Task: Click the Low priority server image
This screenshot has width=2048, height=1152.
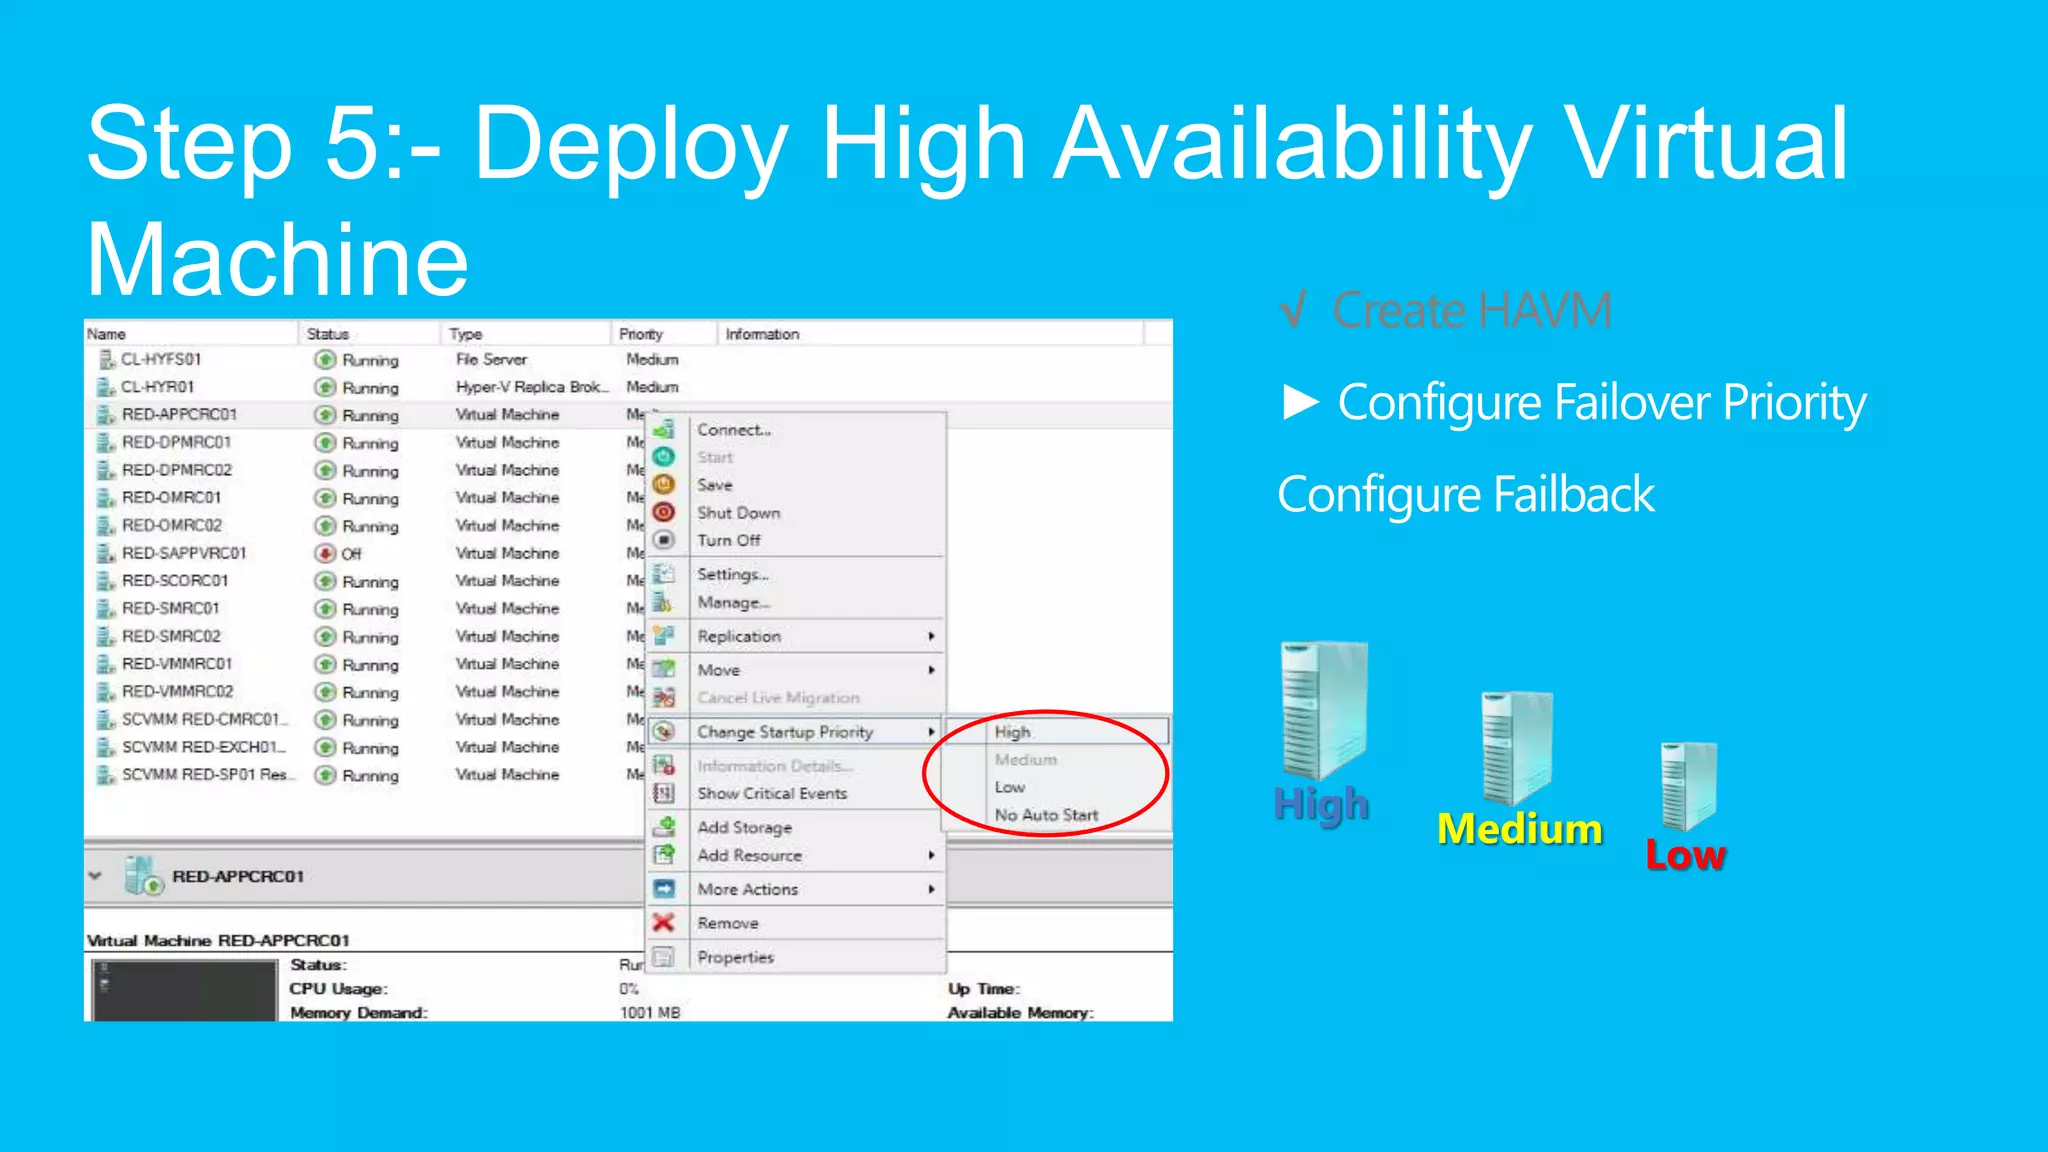Action: click(x=1689, y=786)
